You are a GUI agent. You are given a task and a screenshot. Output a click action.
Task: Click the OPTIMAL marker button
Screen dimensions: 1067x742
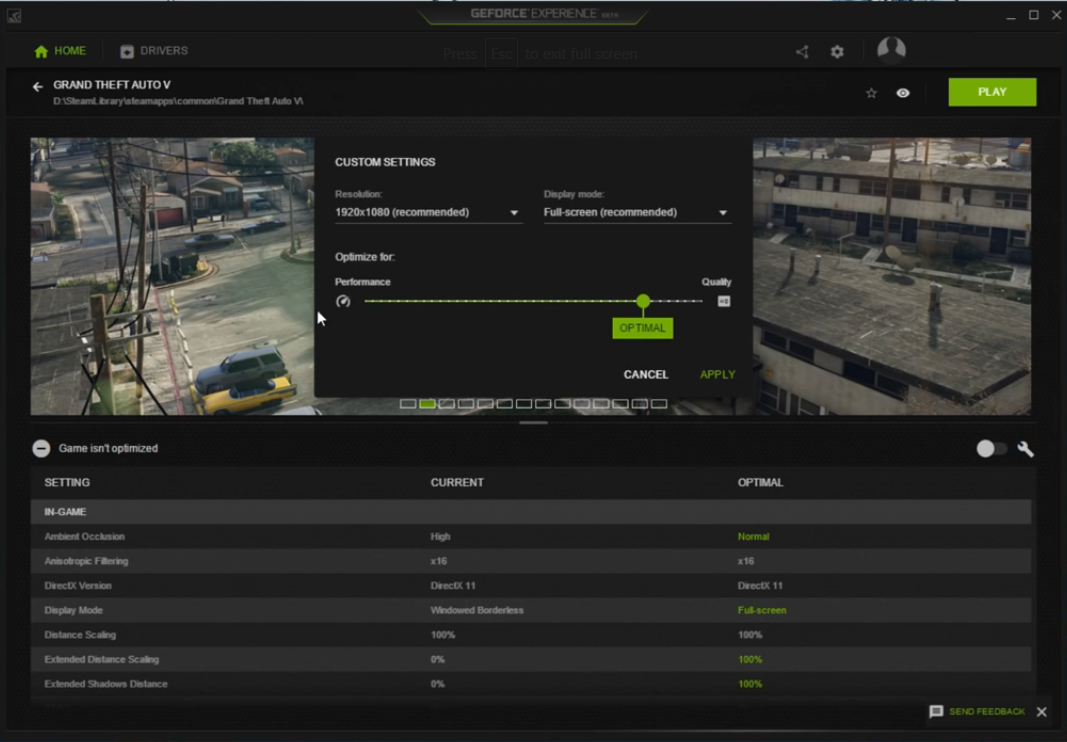coord(642,328)
